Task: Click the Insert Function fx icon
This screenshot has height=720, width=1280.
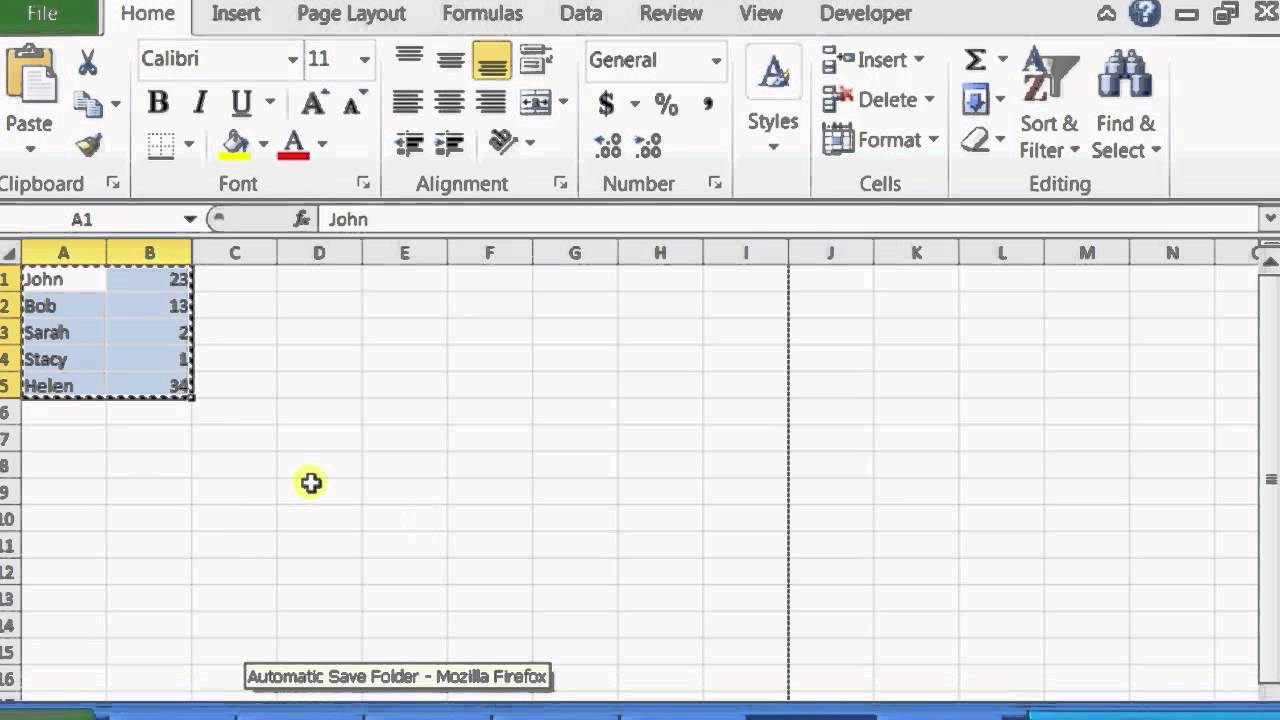Action: (301, 219)
